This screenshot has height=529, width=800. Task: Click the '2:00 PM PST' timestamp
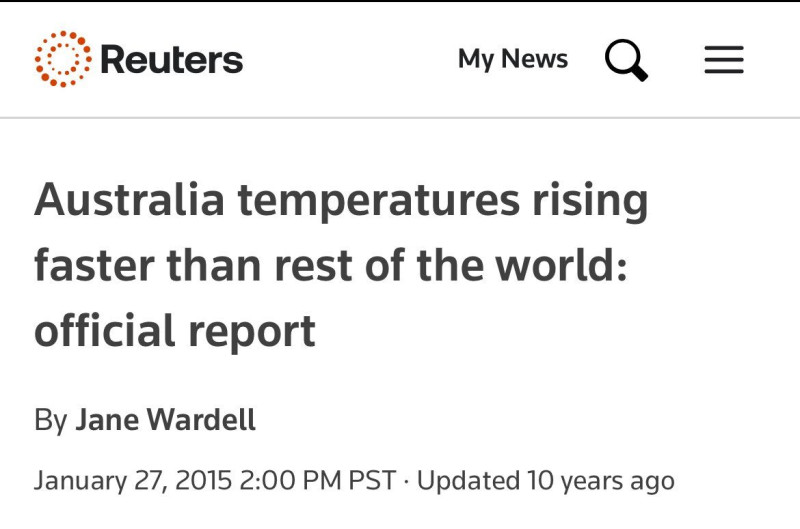click(x=317, y=481)
